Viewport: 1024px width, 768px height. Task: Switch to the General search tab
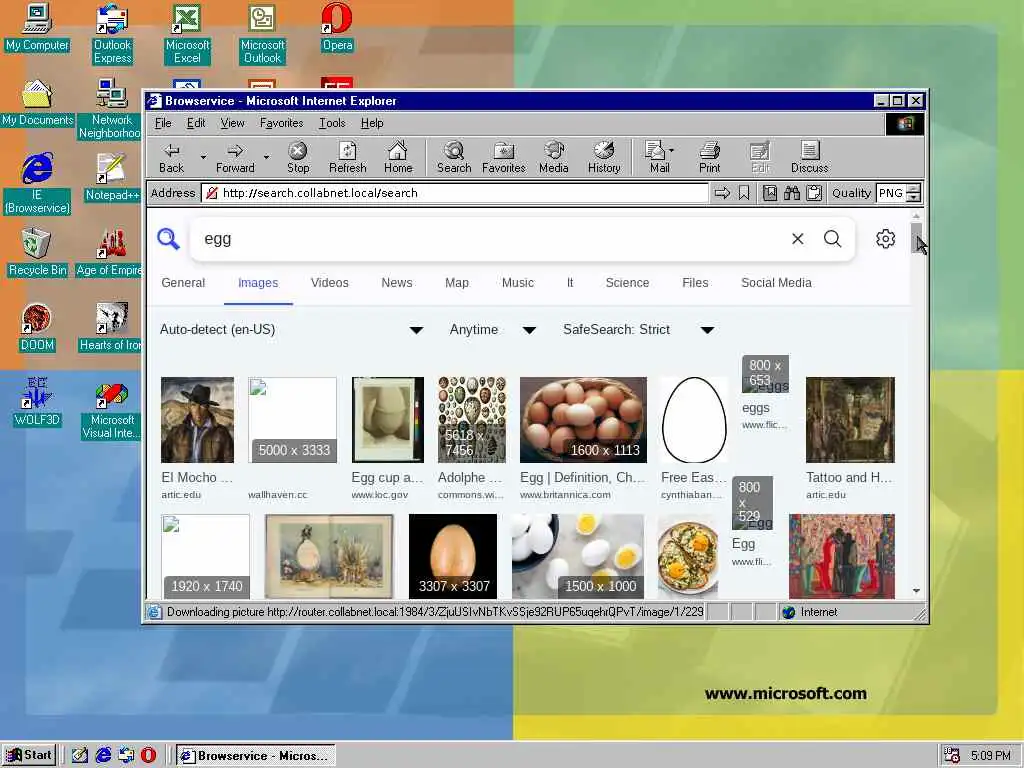(x=183, y=283)
